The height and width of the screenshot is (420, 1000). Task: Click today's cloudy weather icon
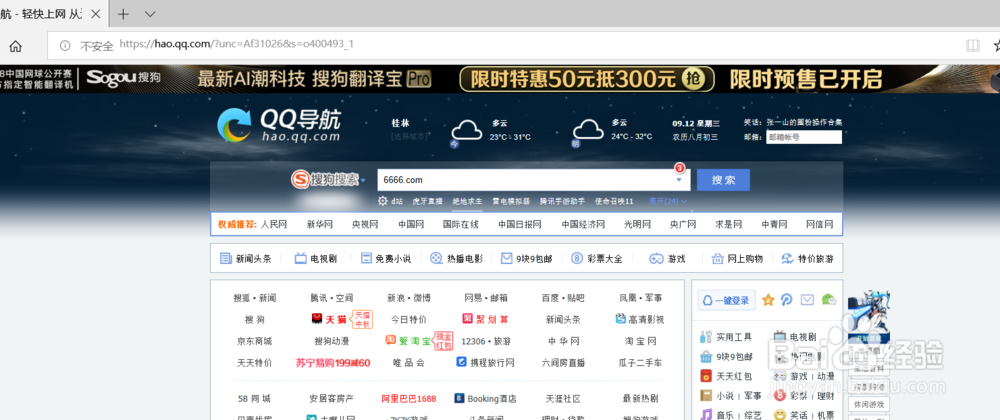466,131
